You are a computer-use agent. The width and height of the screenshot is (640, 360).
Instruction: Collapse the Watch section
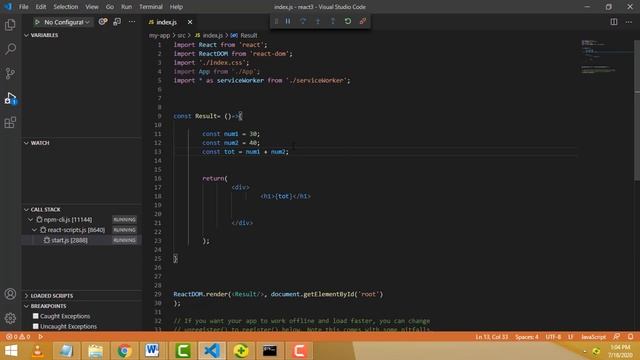tap(82, 143)
